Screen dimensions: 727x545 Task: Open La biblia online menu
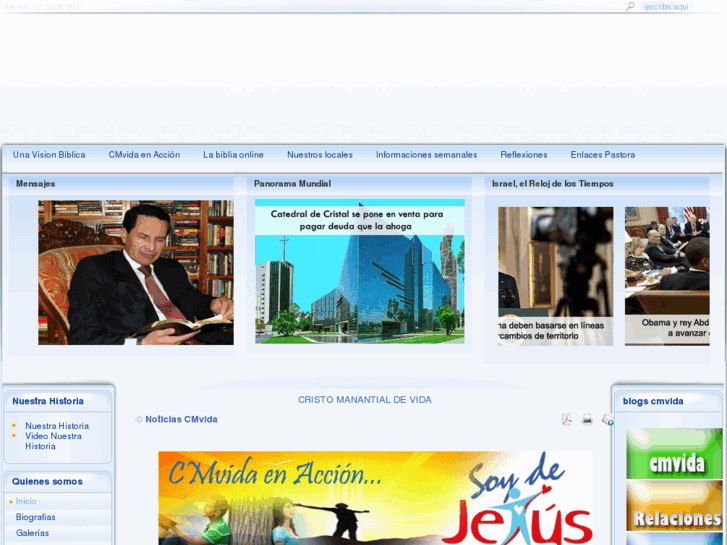(233, 155)
